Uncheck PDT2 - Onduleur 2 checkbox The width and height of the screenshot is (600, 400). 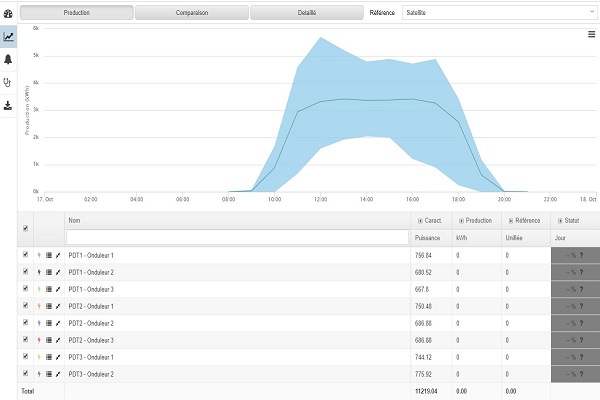(26, 322)
